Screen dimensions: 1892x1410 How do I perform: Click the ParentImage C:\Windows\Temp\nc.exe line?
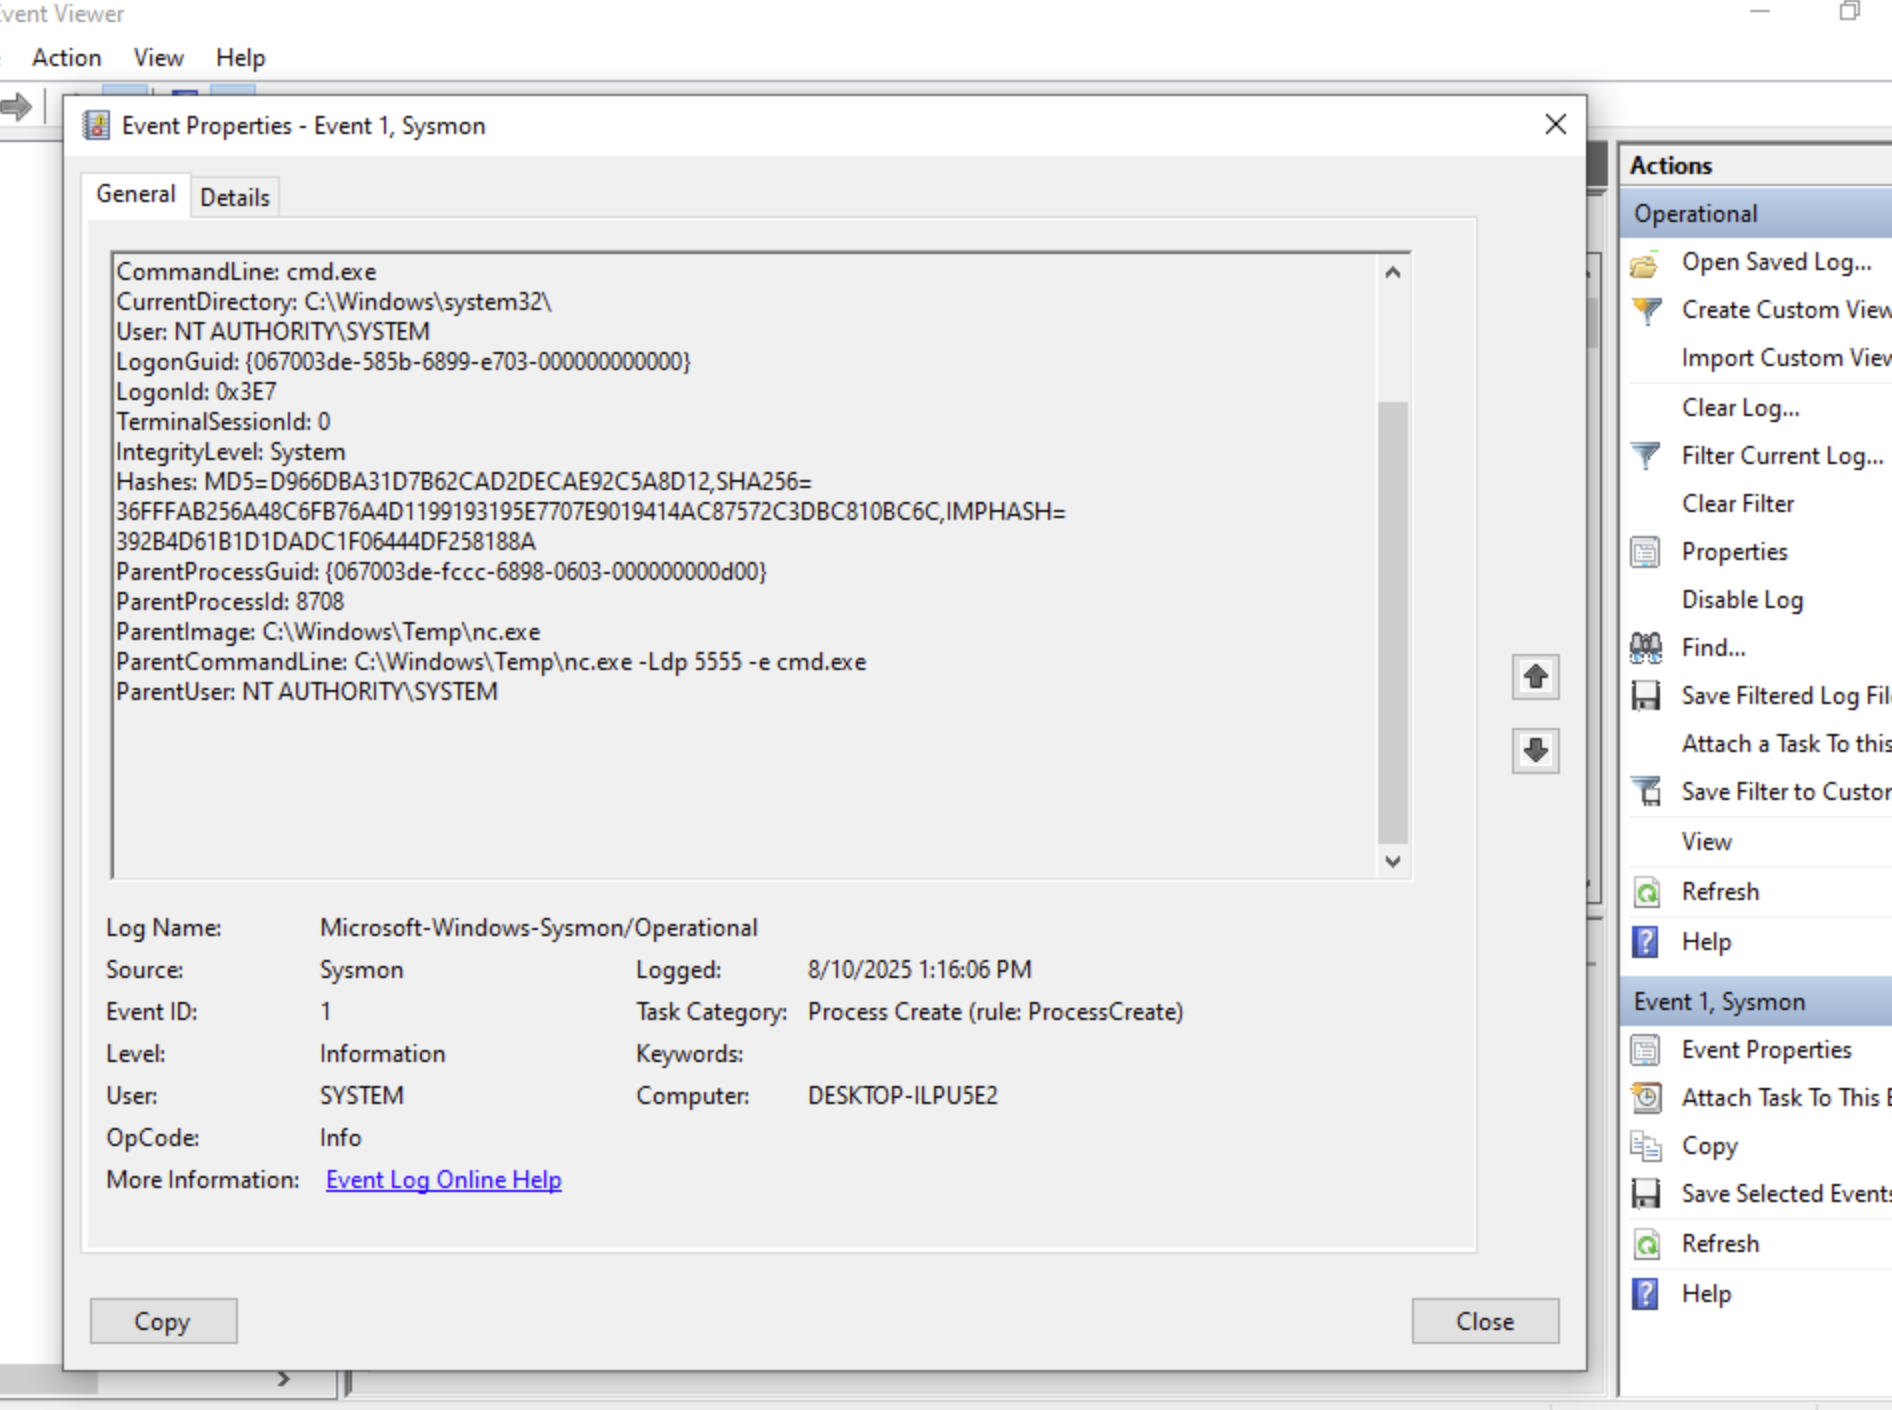click(x=328, y=632)
